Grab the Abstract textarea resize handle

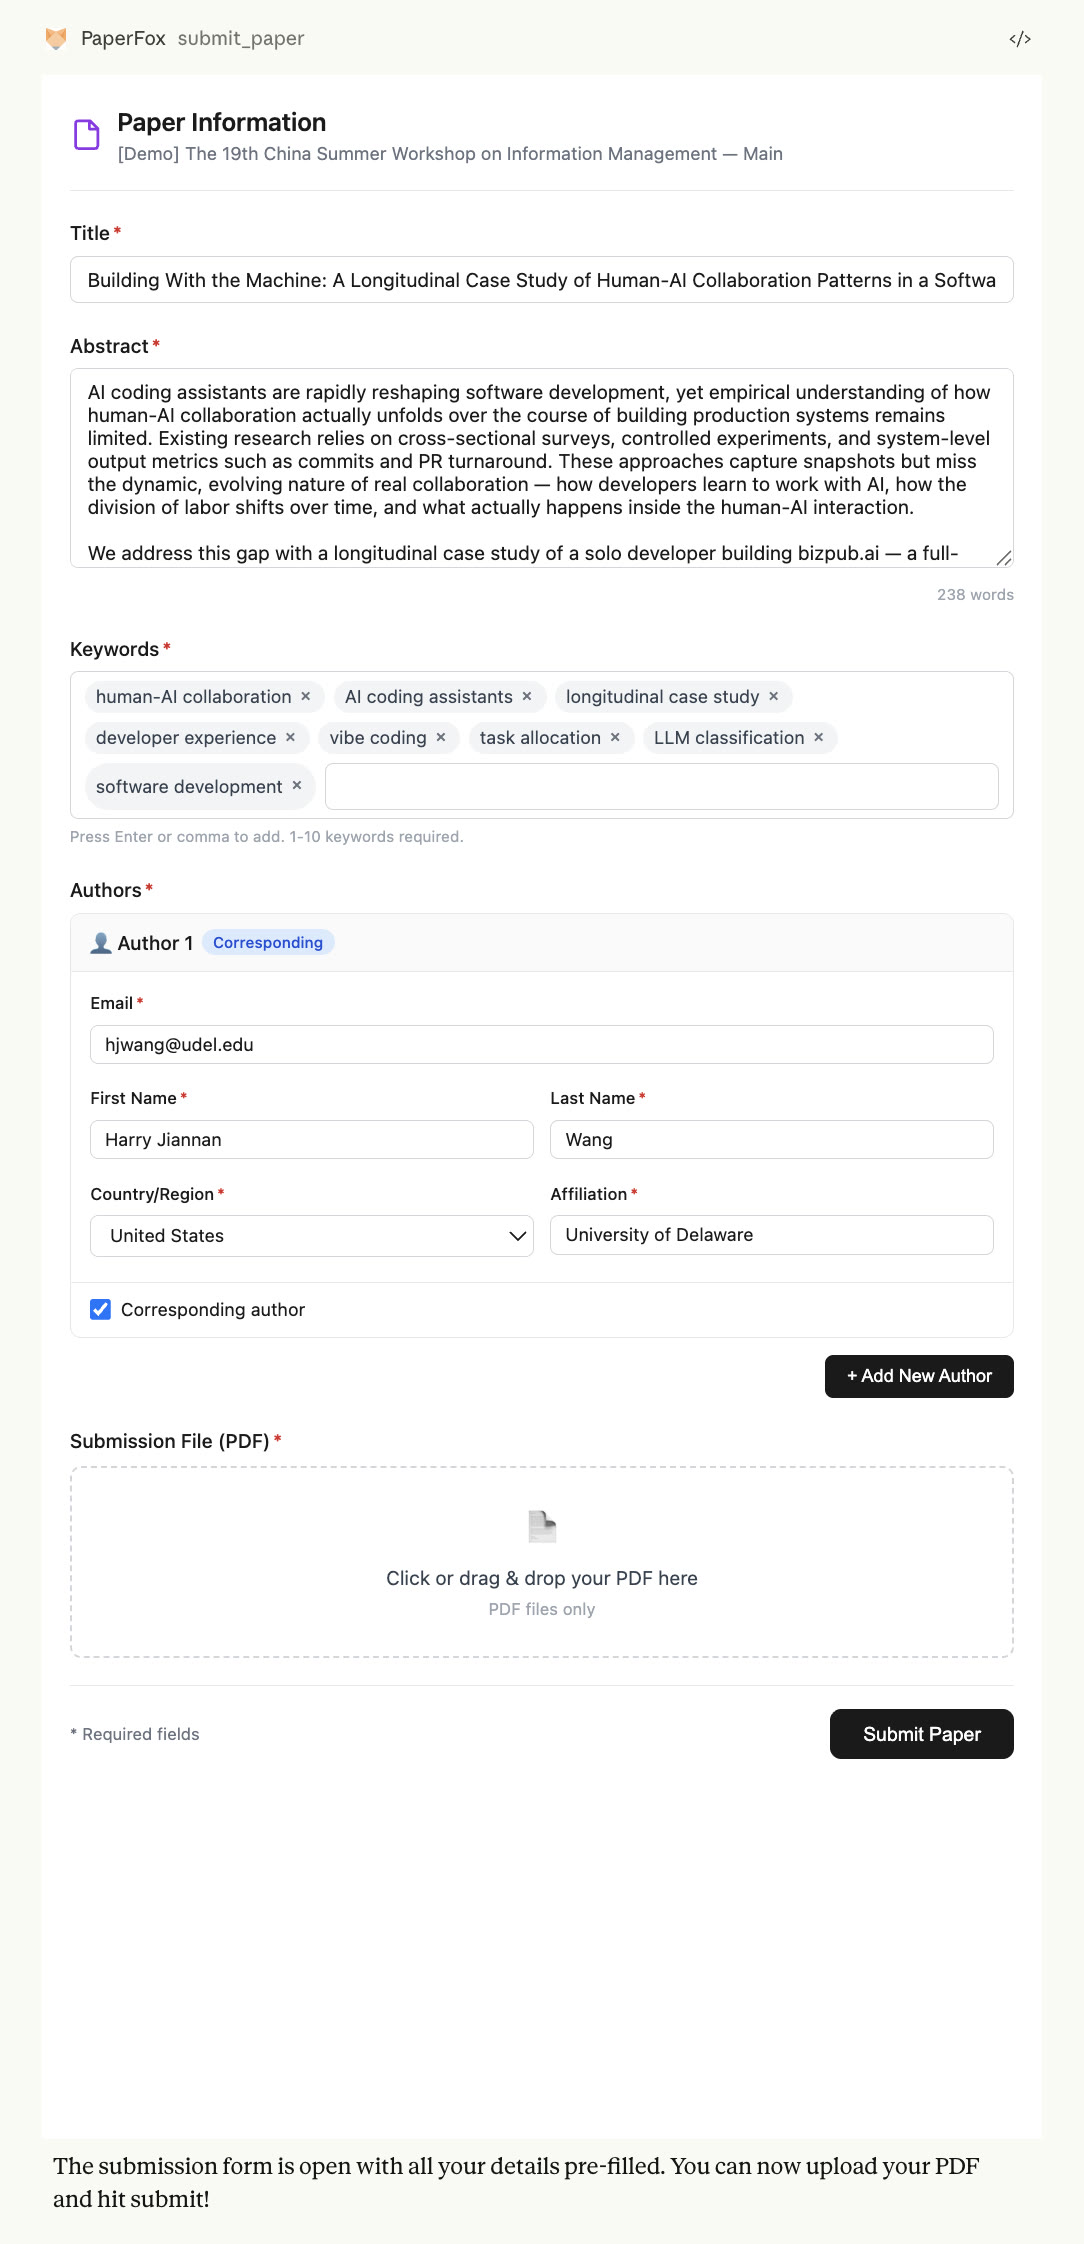[1004, 558]
